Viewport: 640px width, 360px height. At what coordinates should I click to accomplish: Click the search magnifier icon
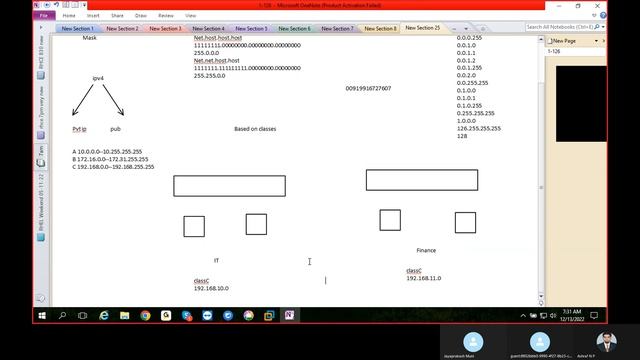click(x=597, y=27)
